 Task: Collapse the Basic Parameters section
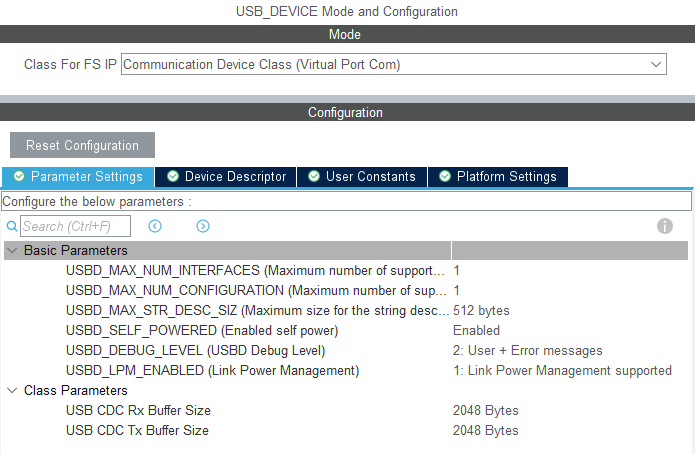pos(12,250)
